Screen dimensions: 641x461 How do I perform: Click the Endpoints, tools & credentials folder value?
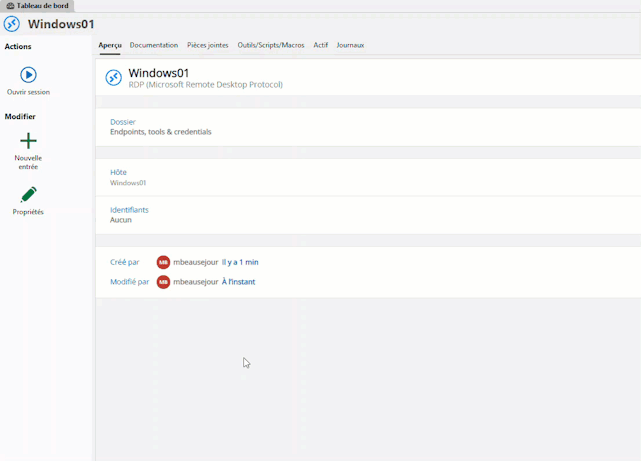160,132
